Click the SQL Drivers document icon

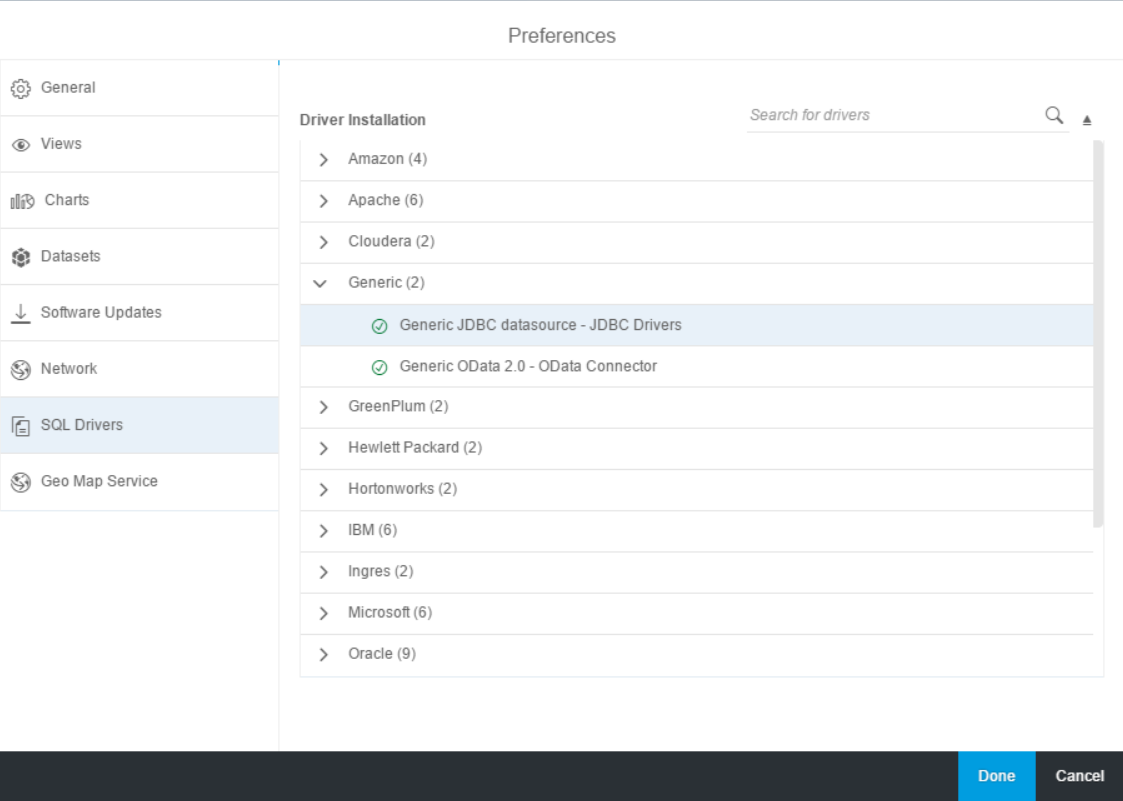(21, 426)
